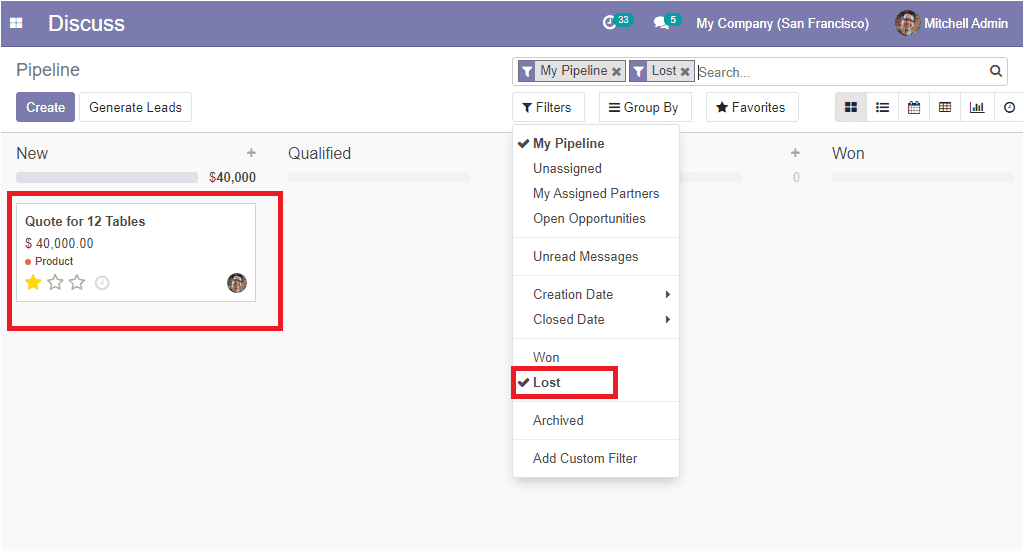1024x552 pixels.
Task: Switch to List view
Action: [x=882, y=107]
